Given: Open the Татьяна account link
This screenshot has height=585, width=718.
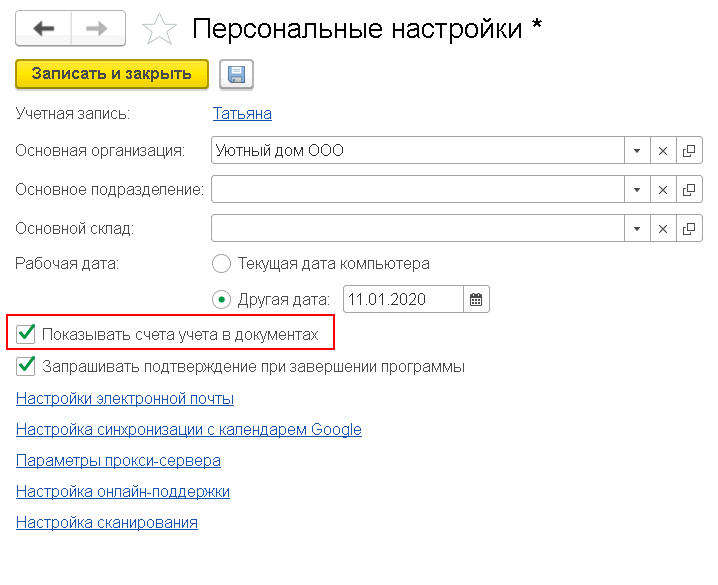Looking at the screenshot, I should (x=242, y=114).
